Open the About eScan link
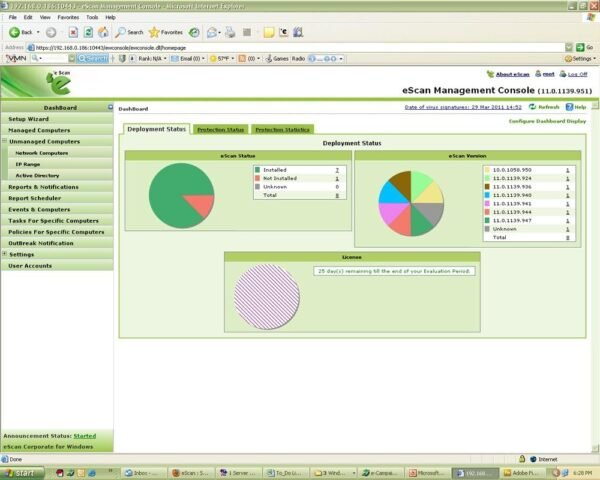Image resolution: width=600 pixels, height=480 pixels. point(512,74)
